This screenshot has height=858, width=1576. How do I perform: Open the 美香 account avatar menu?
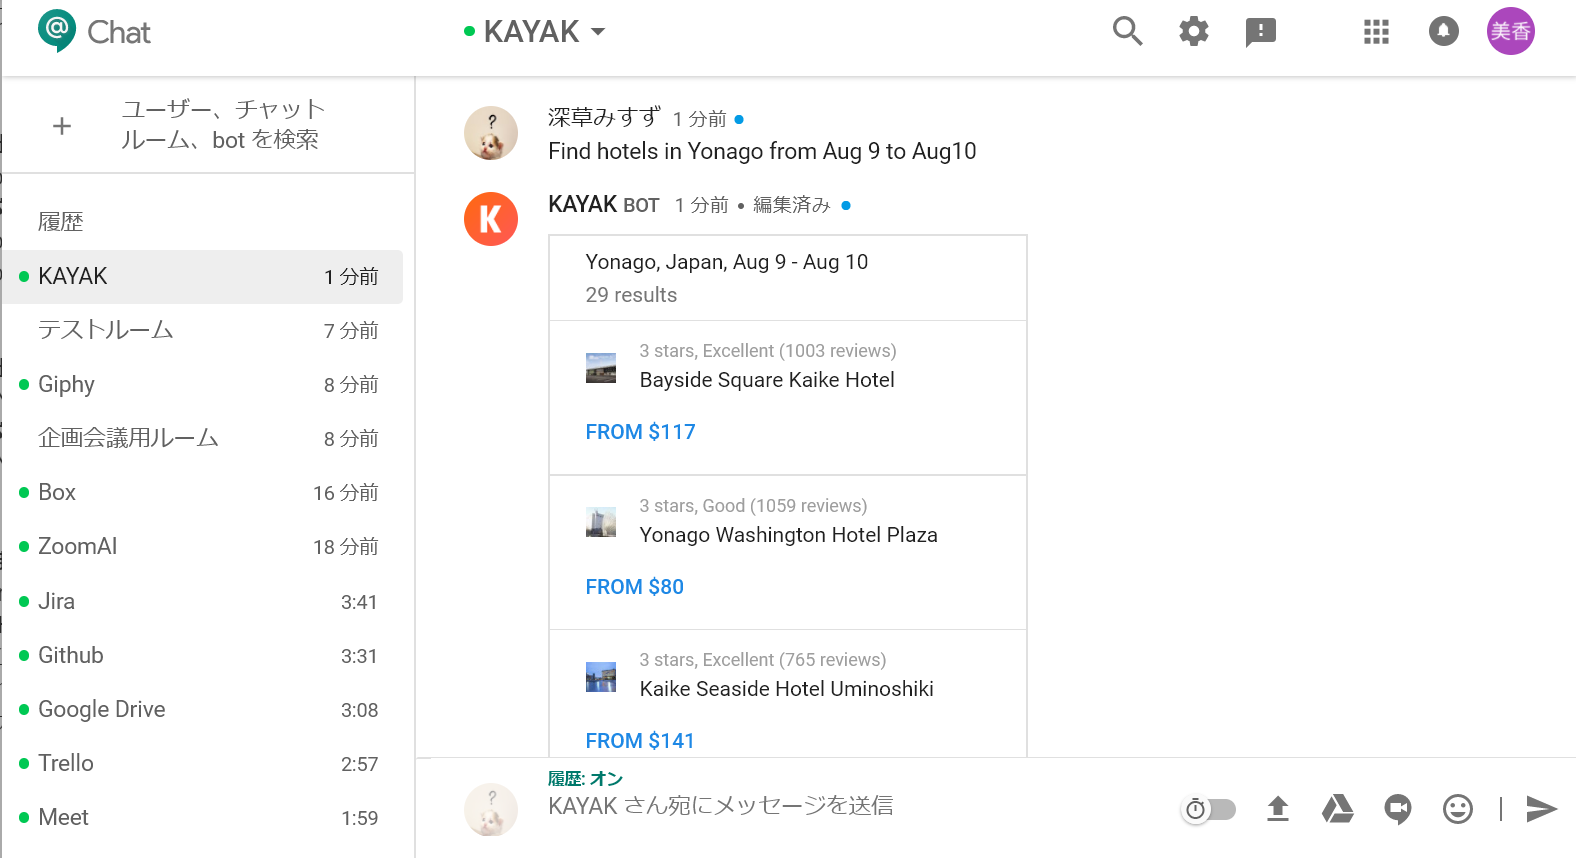click(x=1510, y=32)
